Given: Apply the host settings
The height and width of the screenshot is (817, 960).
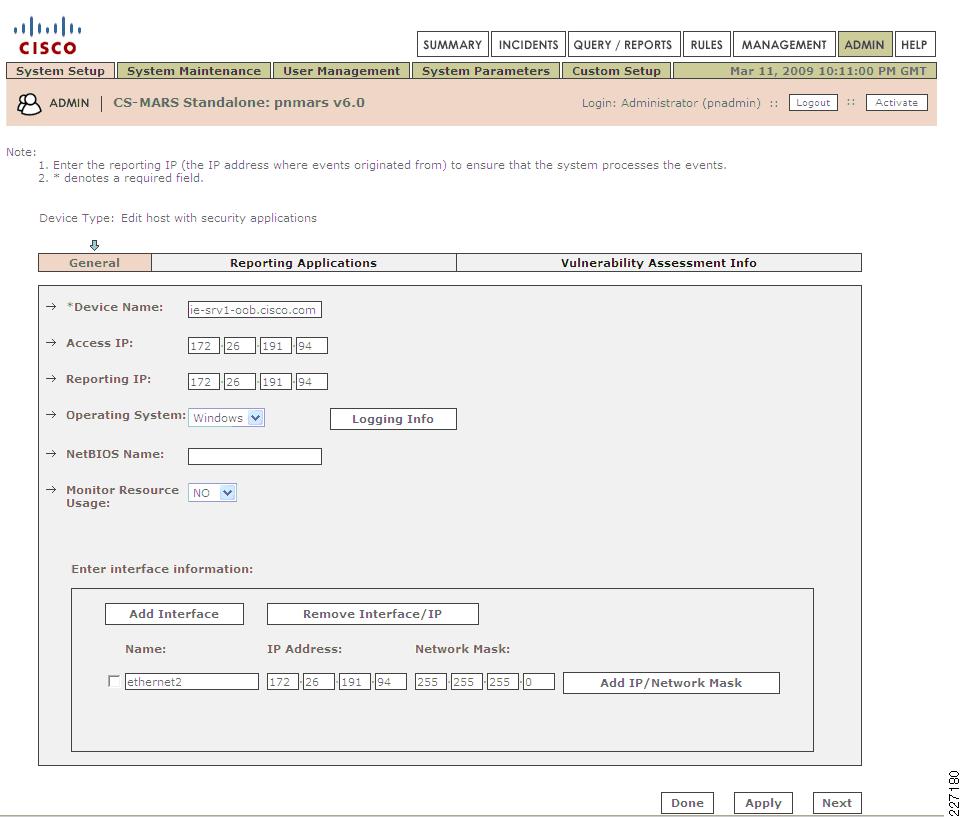Looking at the screenshot, I should pyautogui.click(x=763, y=803).
